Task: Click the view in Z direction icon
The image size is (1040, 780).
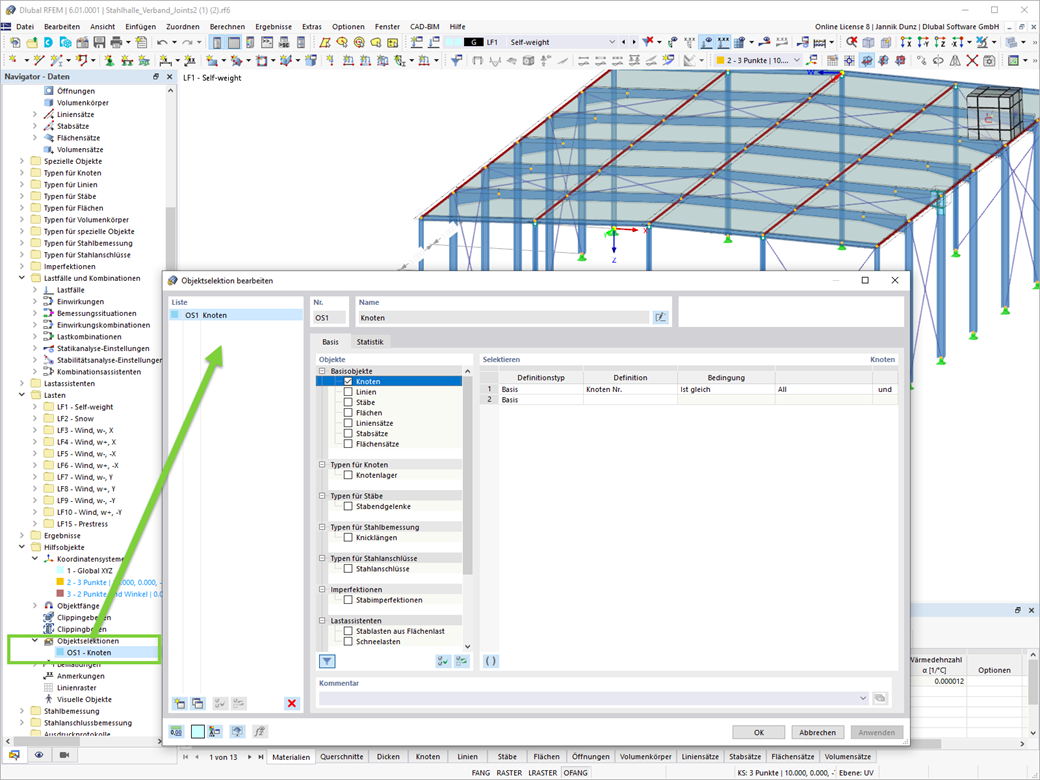Action: [x=940, y=42]
